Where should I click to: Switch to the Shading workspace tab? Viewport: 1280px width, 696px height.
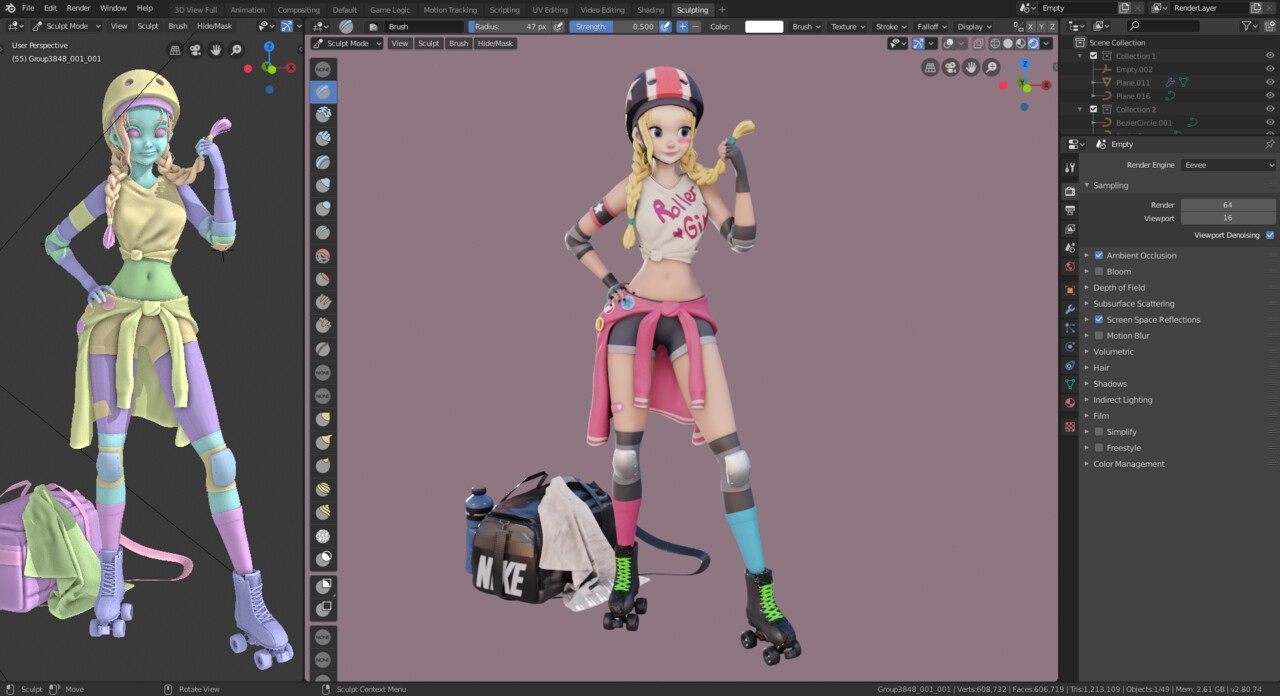(x=650, y=10)
